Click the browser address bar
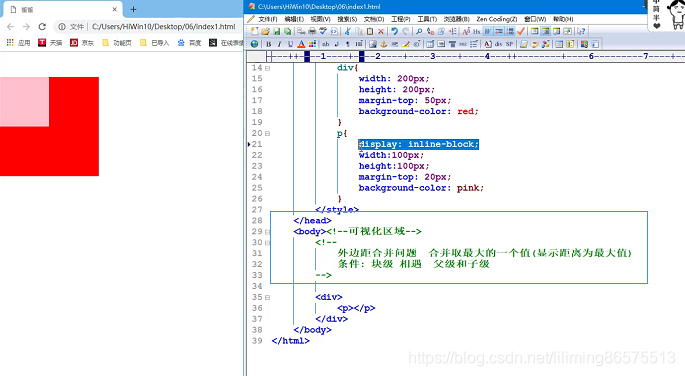The height and width of the screenshot is (376, 685). (x=148, y=27)
